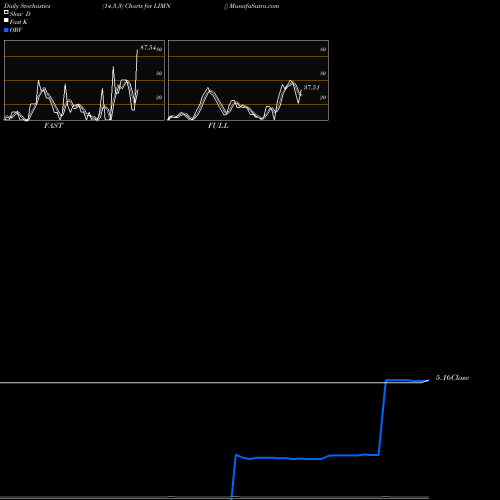Screen dimensions: 500x500
Task: Click the blue OBV legend square
Action: click(6, 30)
